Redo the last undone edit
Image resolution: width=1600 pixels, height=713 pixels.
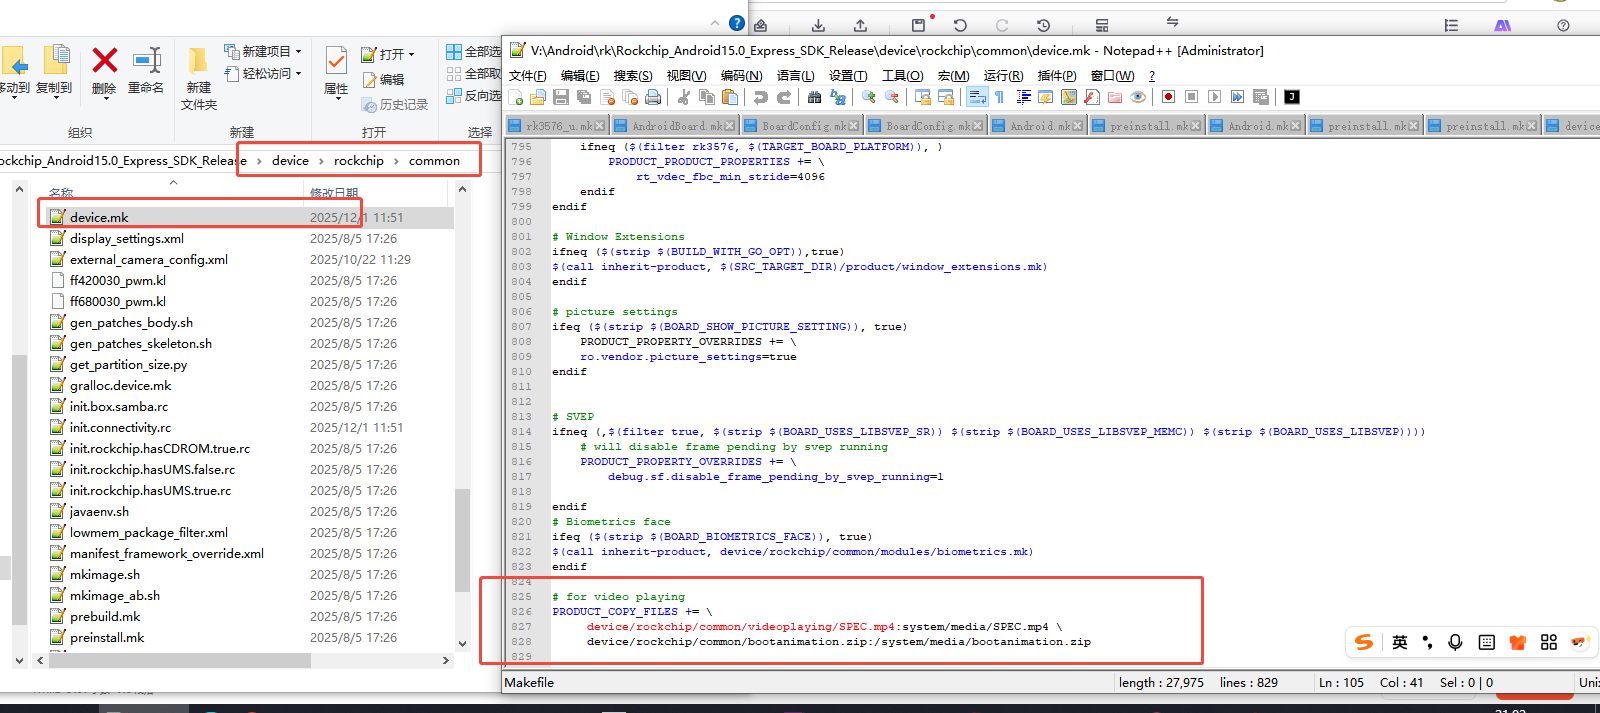pos(784,97)
